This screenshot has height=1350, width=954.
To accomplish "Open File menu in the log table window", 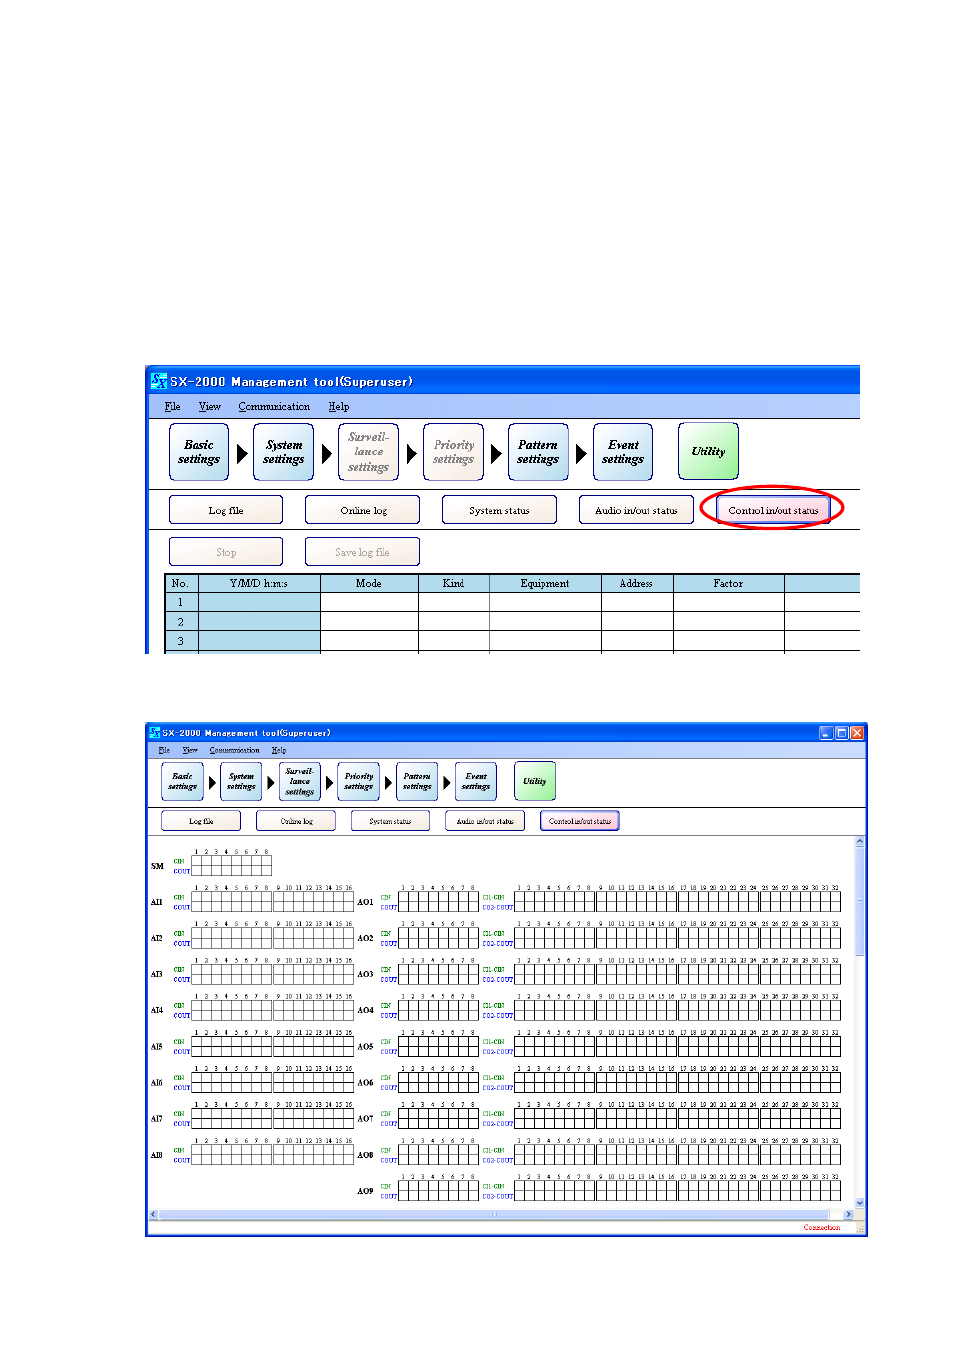I will [x=173, y=407].
